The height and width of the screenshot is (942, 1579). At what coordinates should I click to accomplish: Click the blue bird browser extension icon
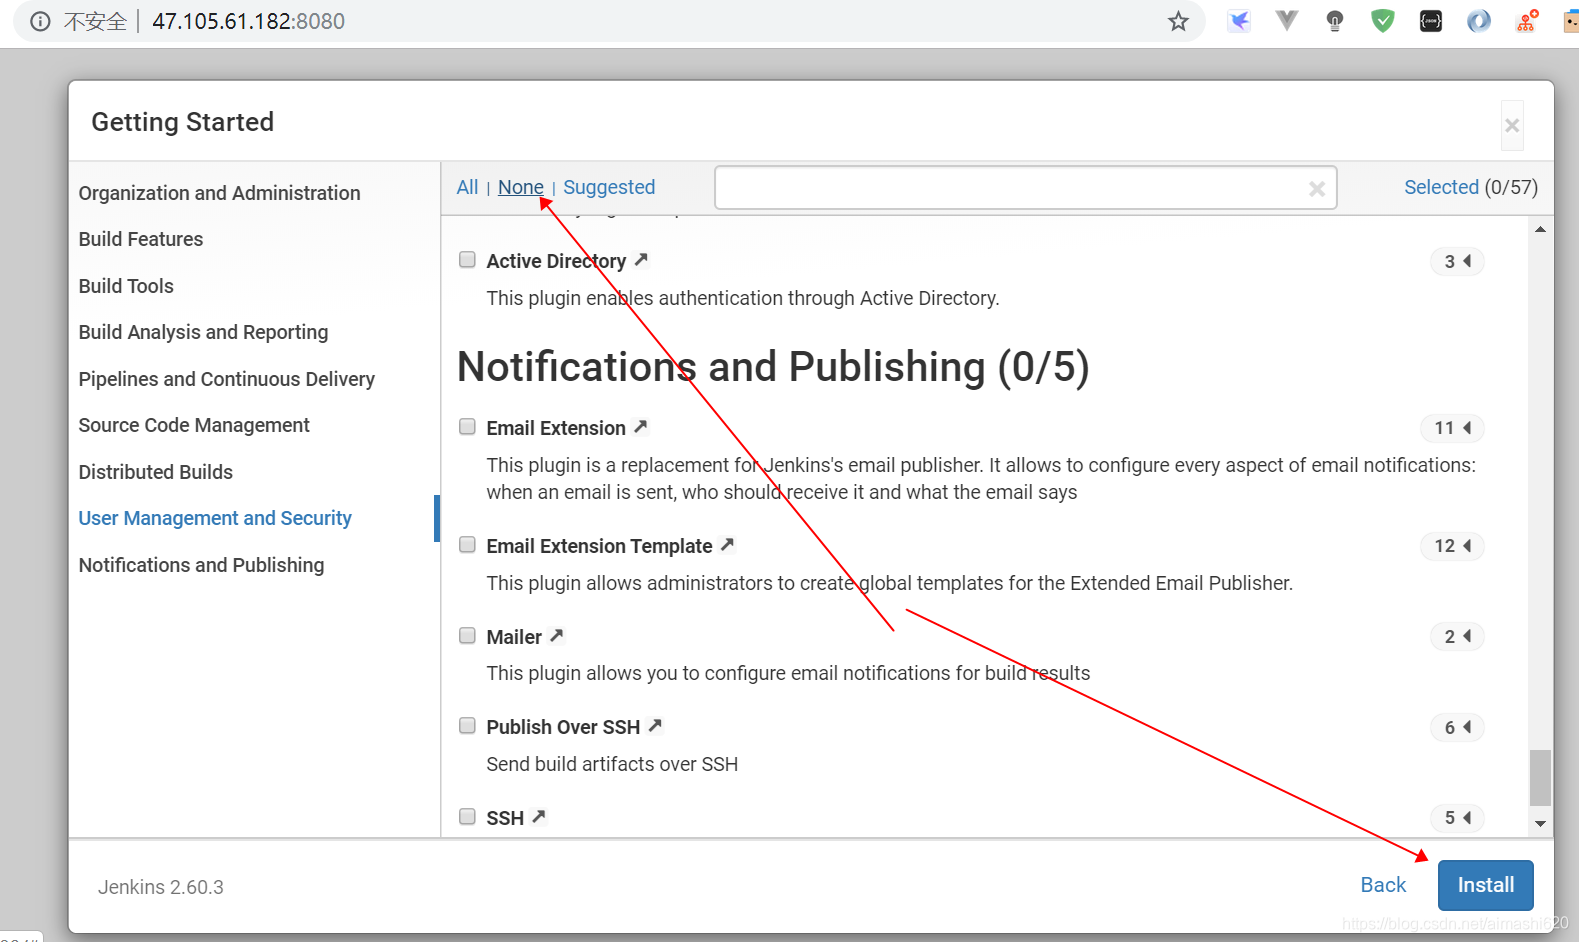1239,21
